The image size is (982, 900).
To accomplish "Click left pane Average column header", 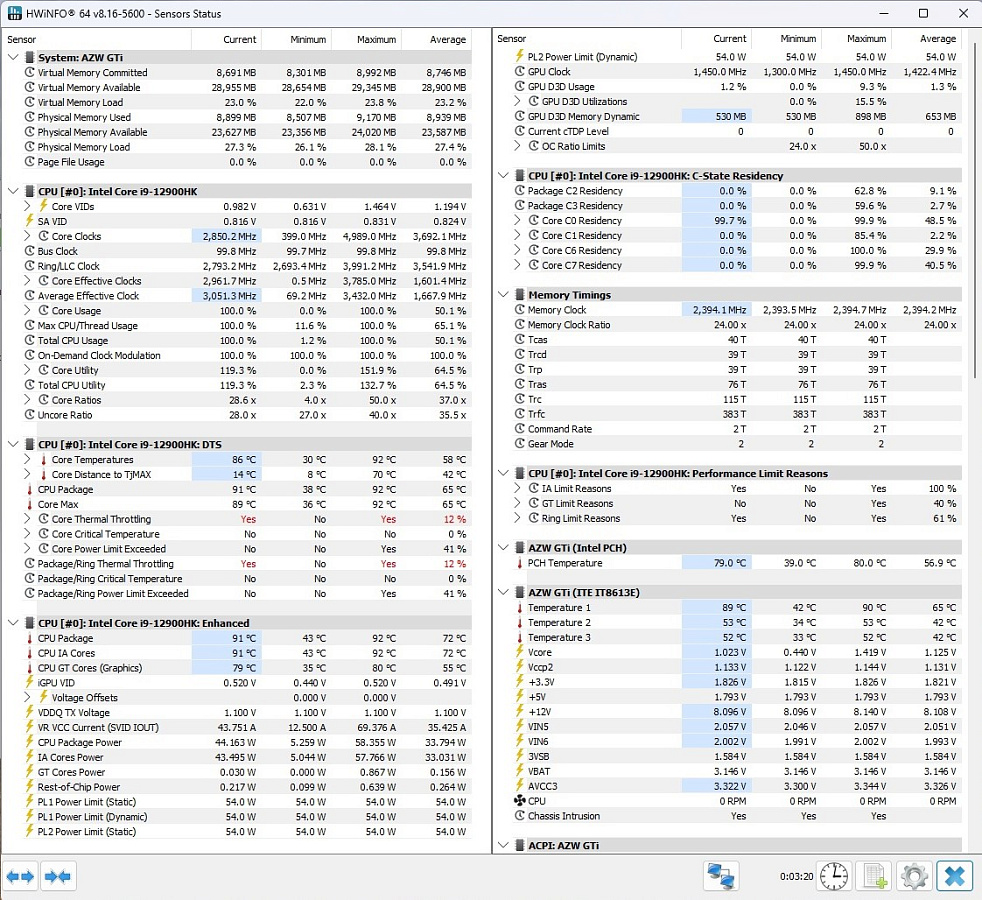I will point(437,39).
